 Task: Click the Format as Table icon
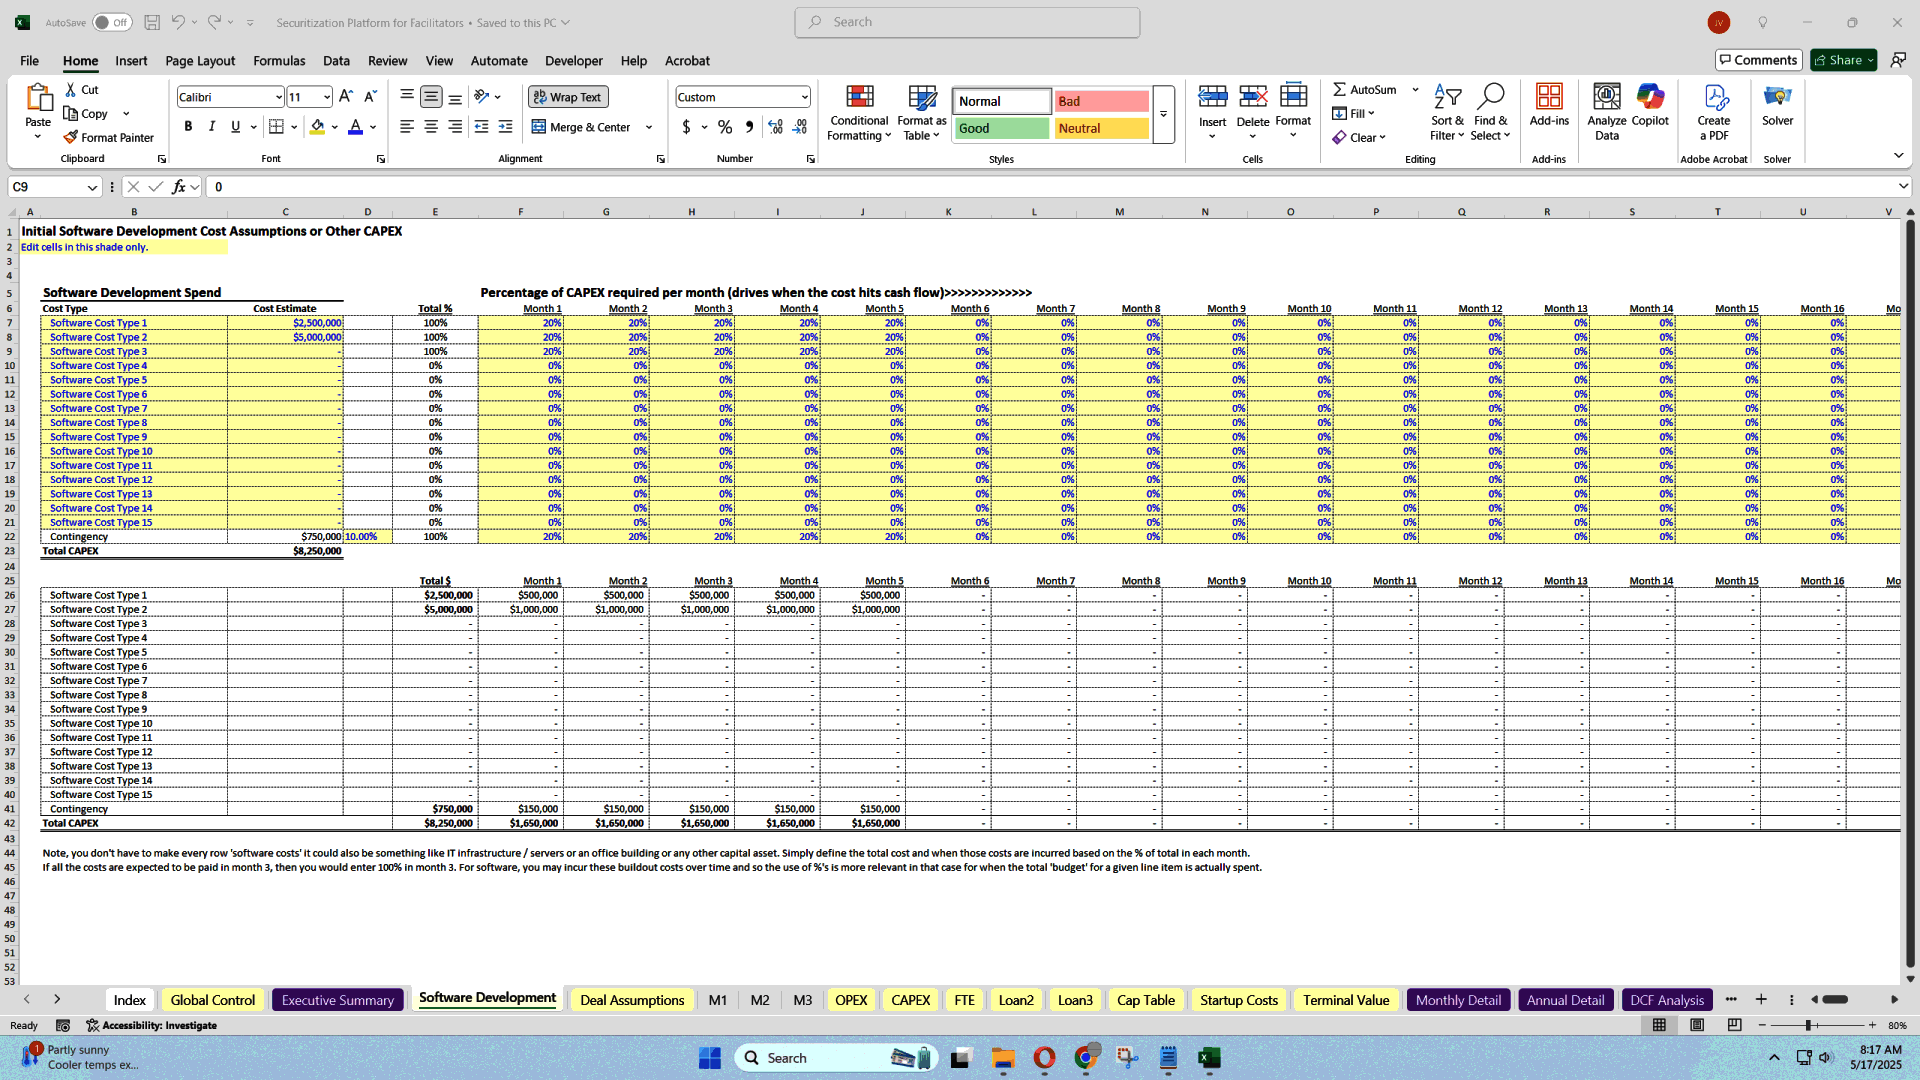coord(922,97)
